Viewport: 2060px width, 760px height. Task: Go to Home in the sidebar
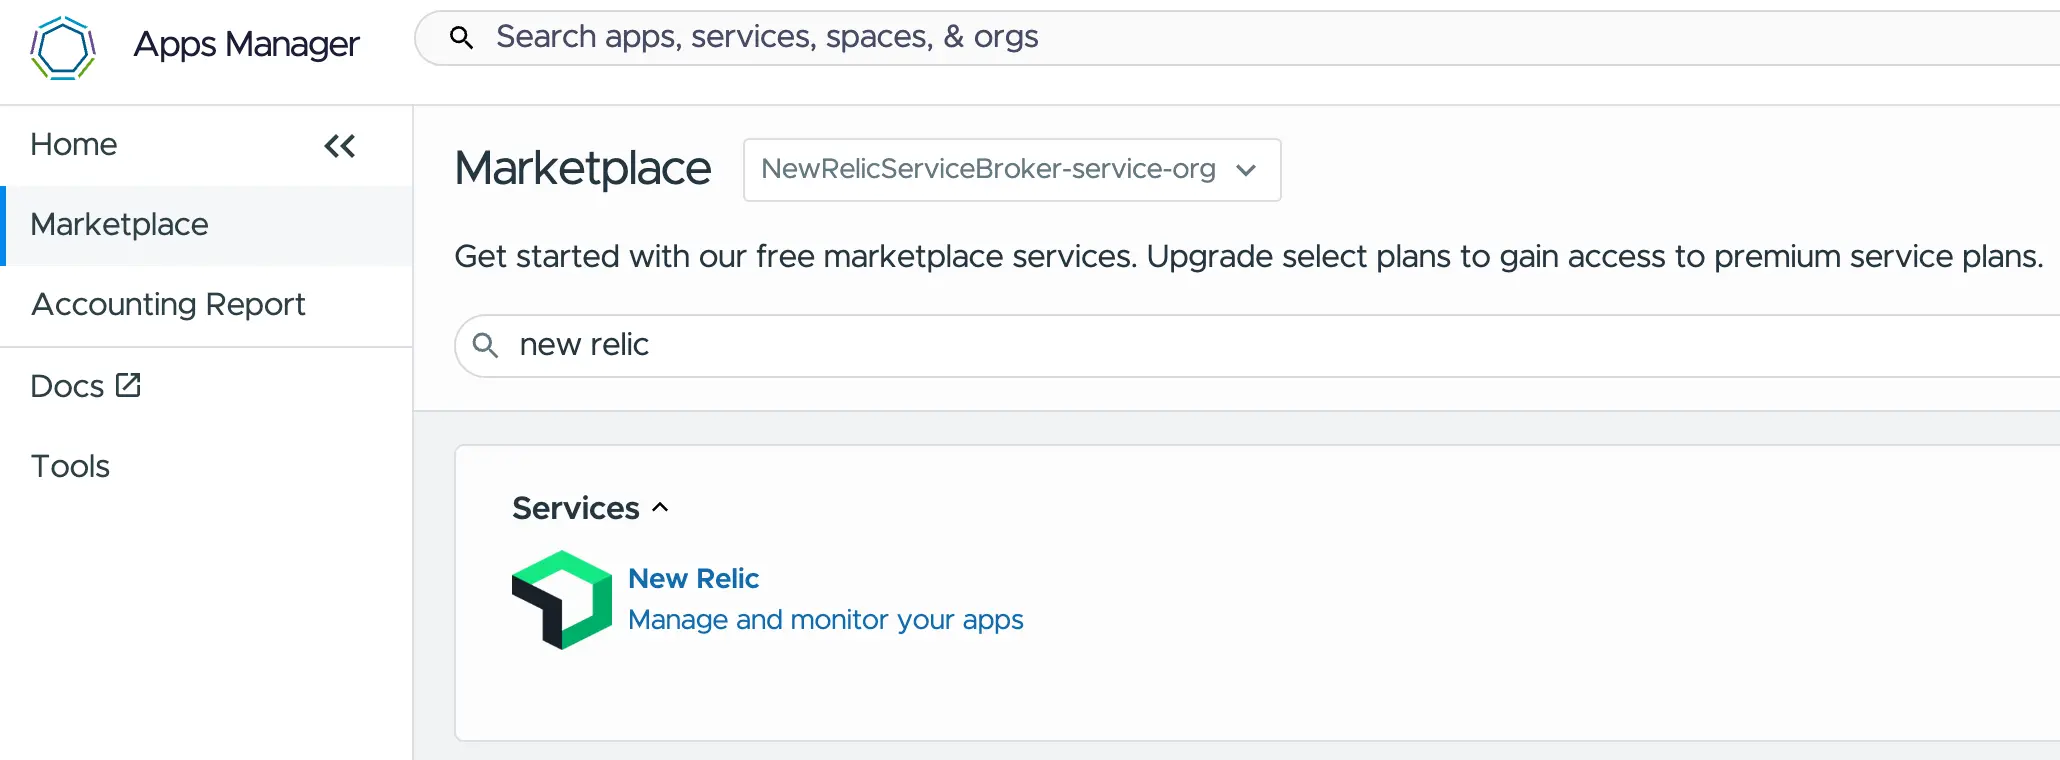pos(74,145)
